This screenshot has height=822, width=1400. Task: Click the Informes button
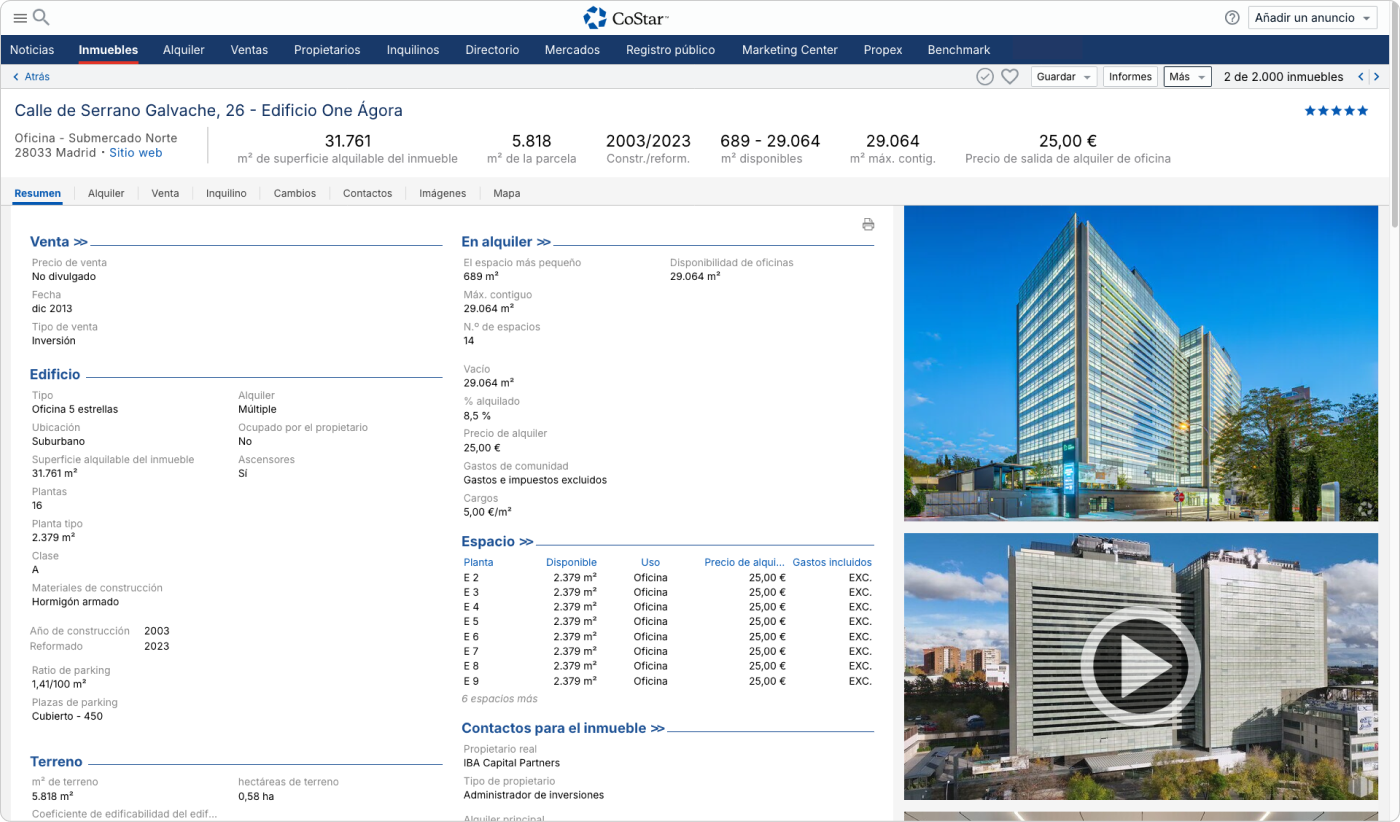pyautogui.click(x=1130, y=77)
